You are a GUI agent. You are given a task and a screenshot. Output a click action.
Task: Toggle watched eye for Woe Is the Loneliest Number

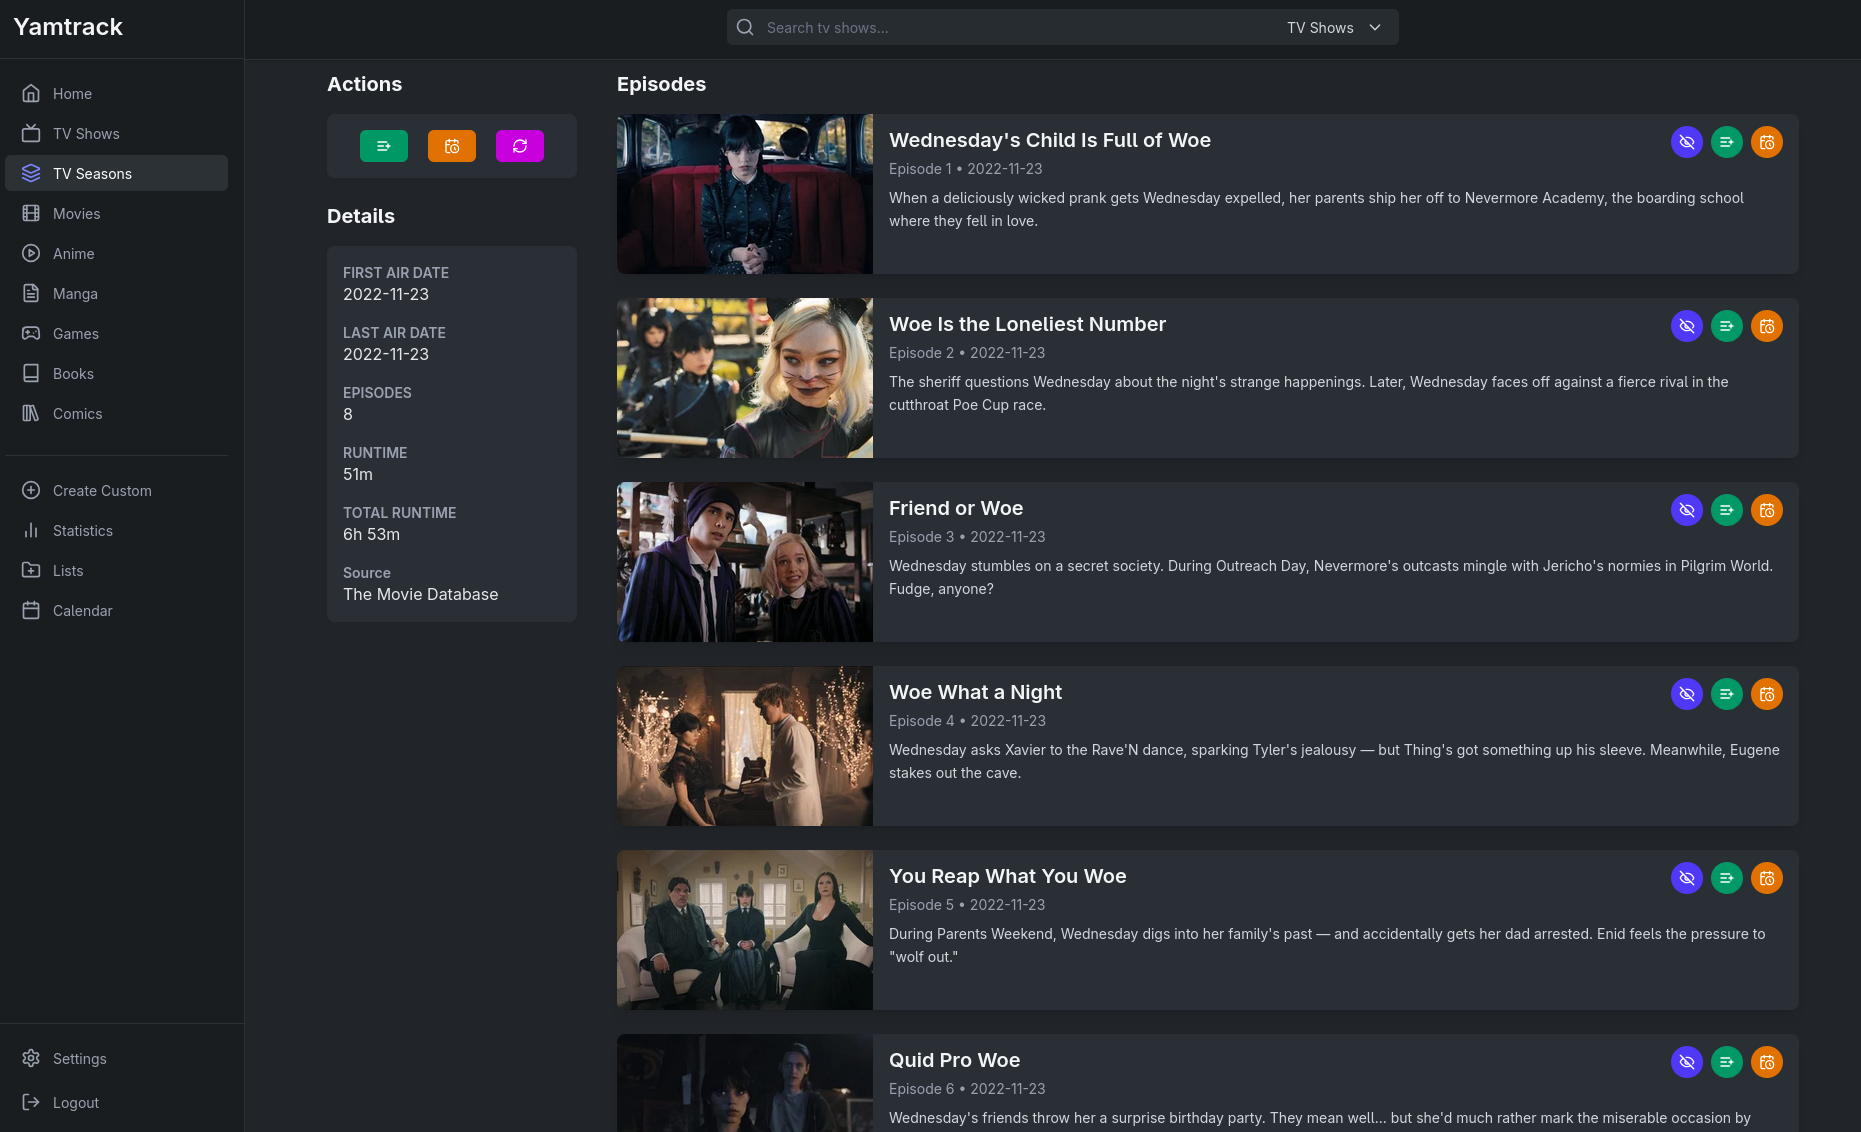[1686, 326]
